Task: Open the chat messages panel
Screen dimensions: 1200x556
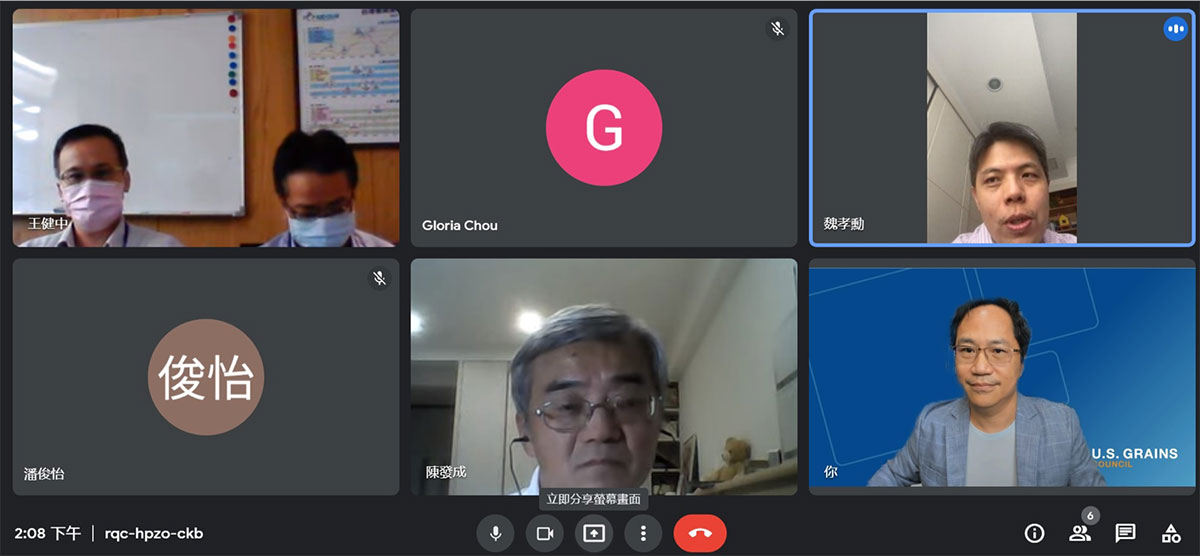Action: tap(1125, 533)
